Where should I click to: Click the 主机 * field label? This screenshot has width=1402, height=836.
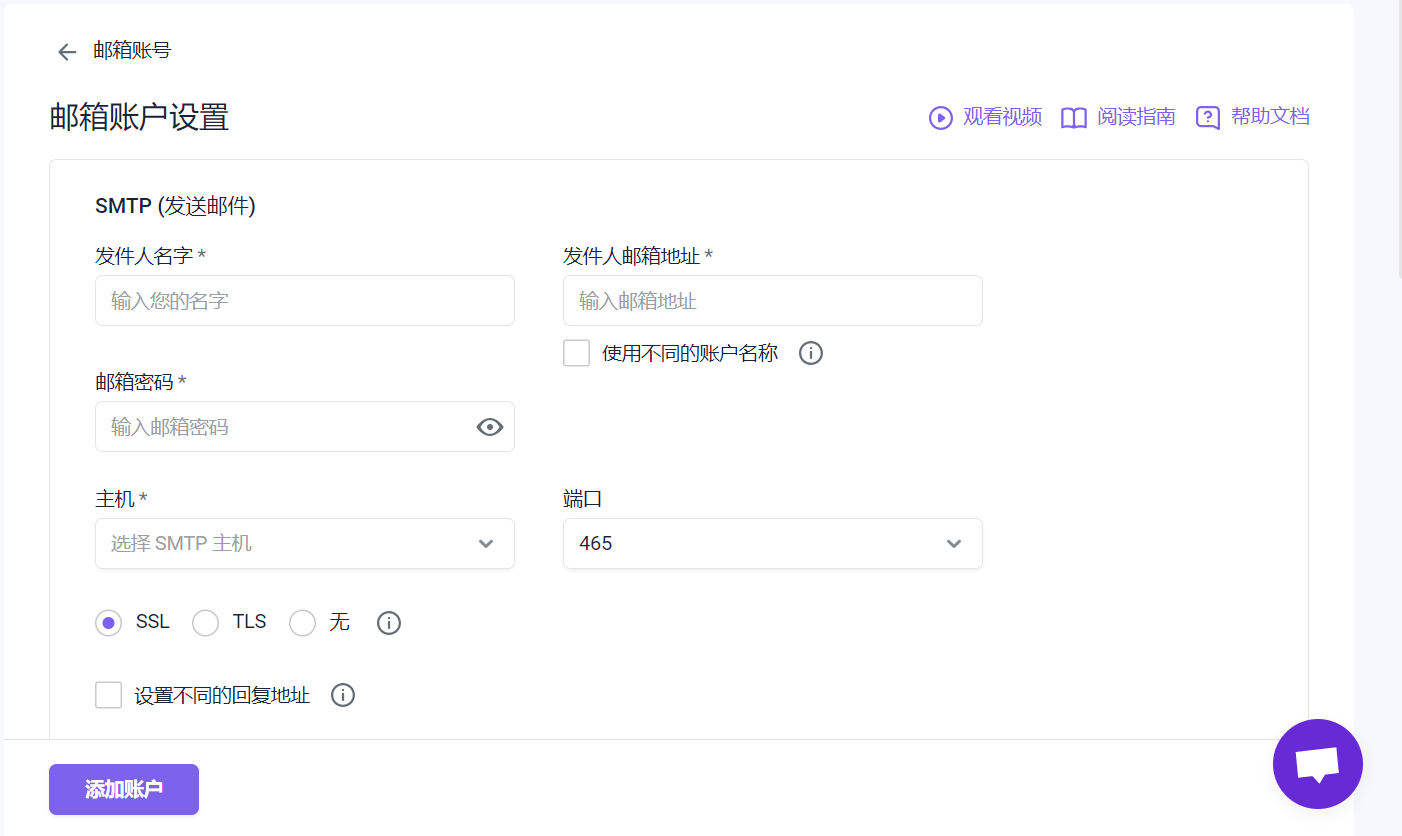pyautogui.click(x=121, y=499)
